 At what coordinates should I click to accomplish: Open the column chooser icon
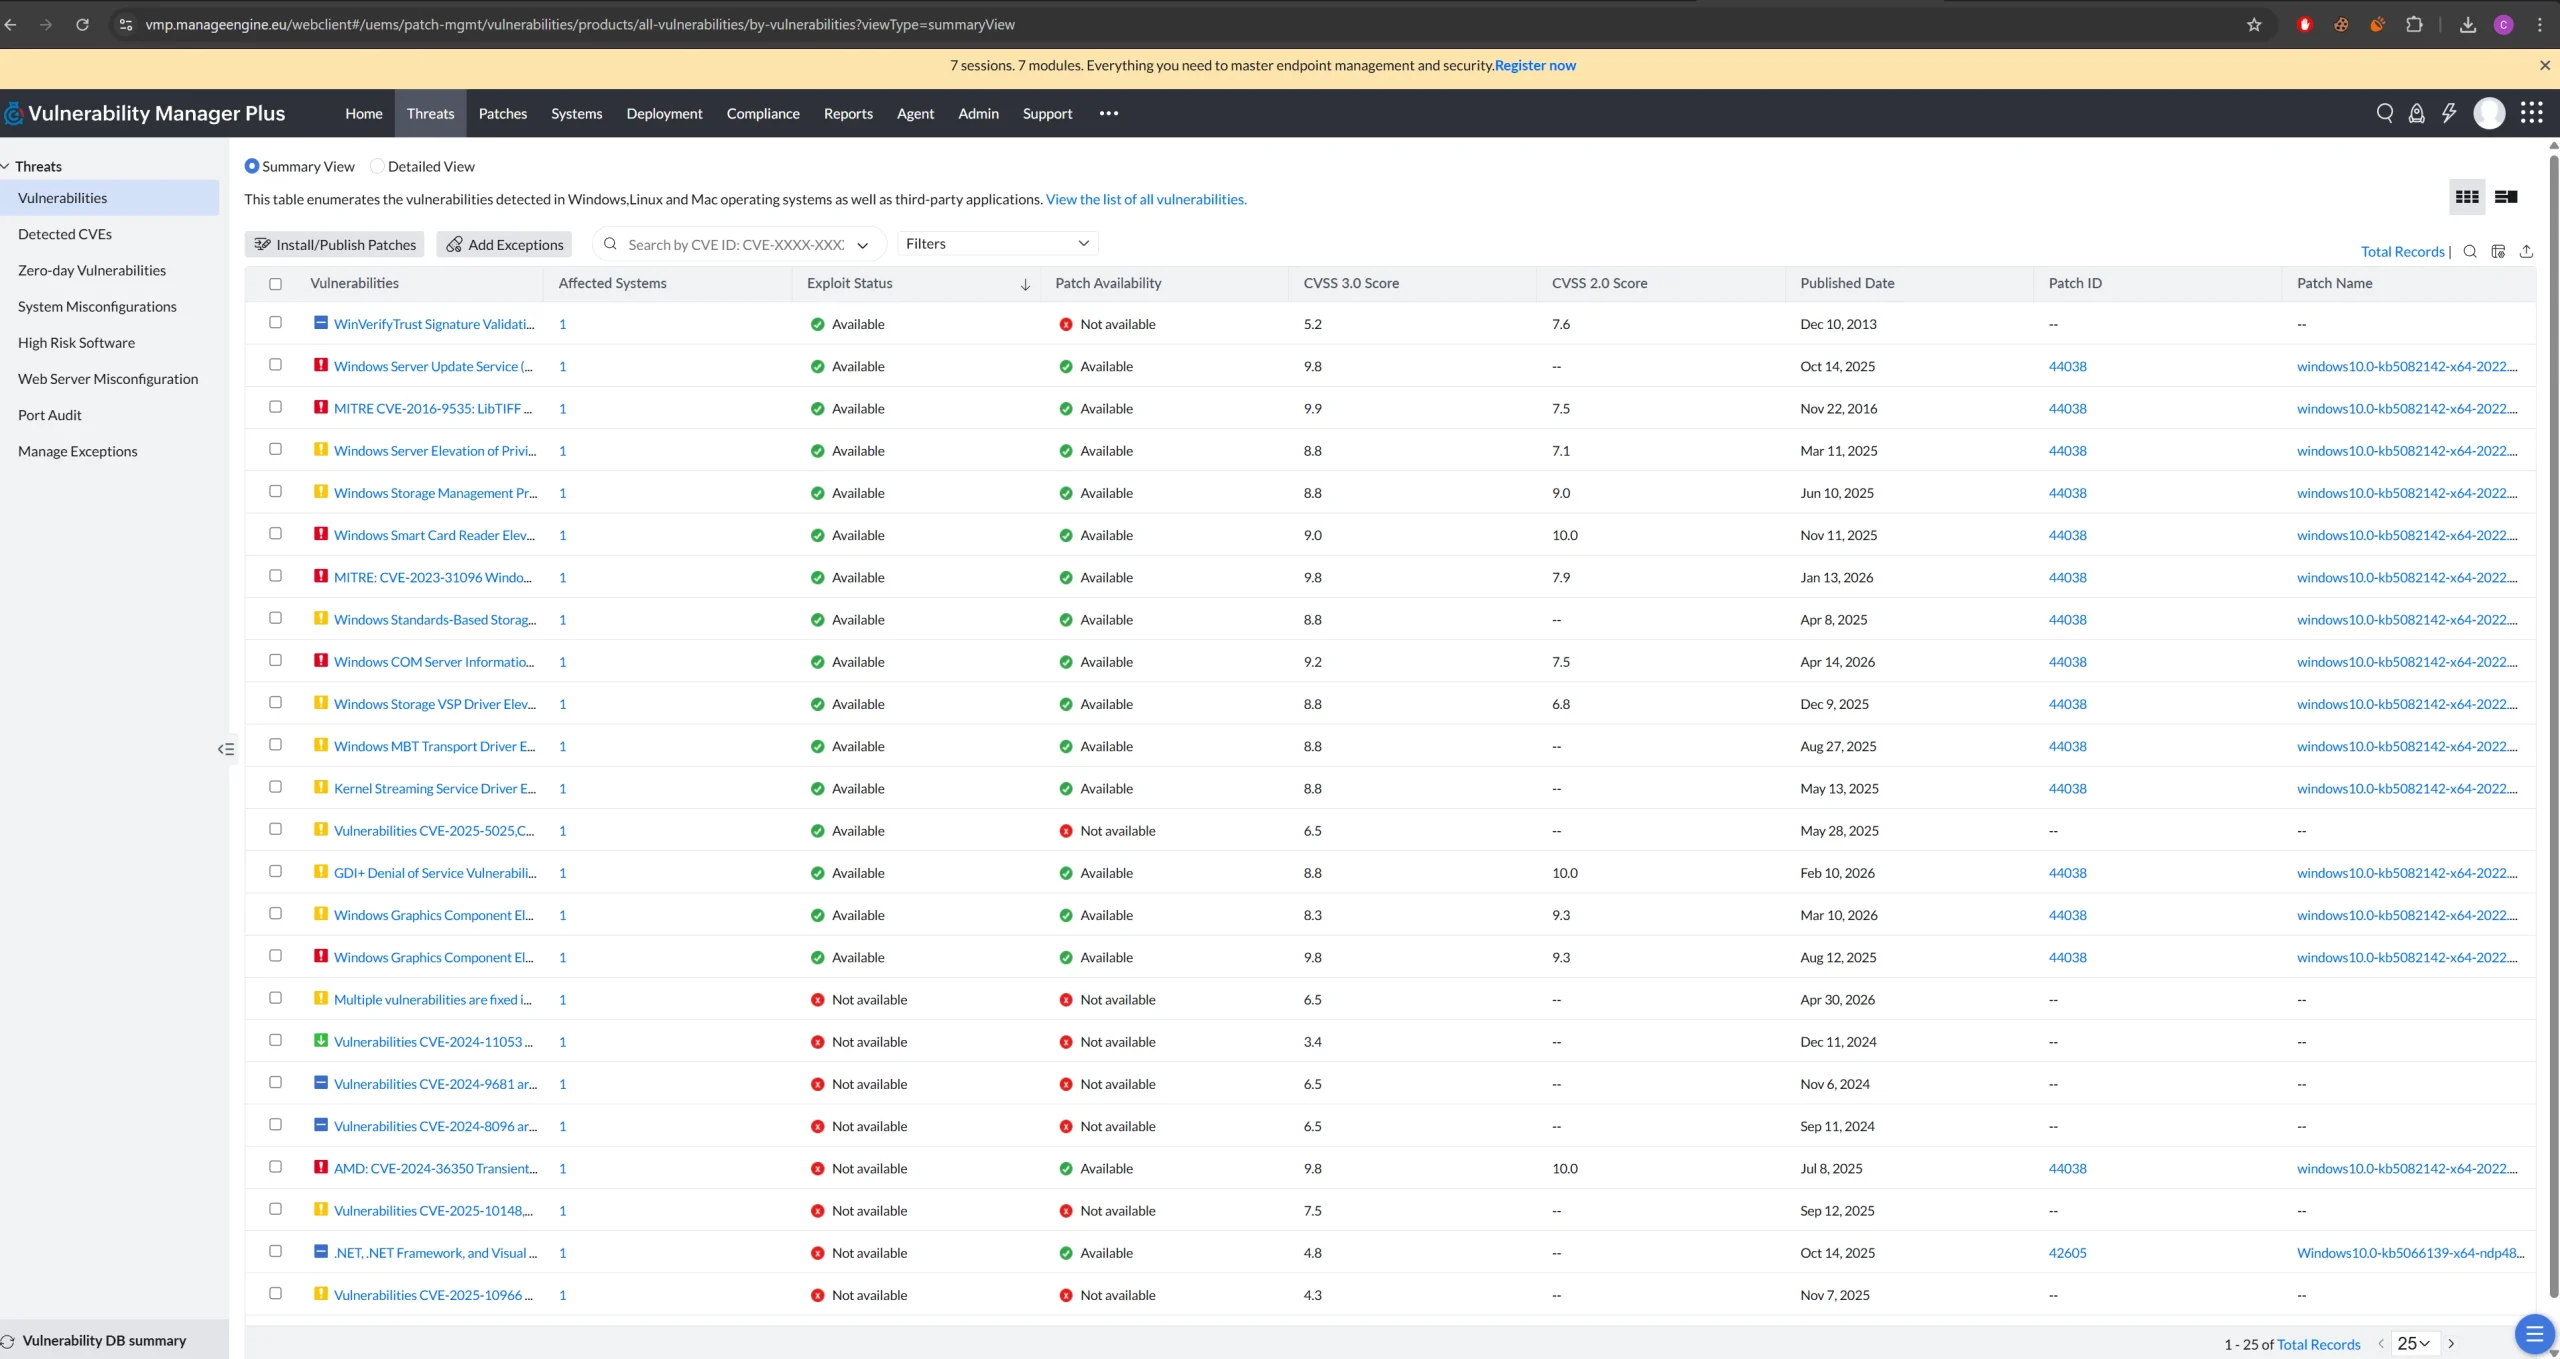click(x=2498, y=251)
